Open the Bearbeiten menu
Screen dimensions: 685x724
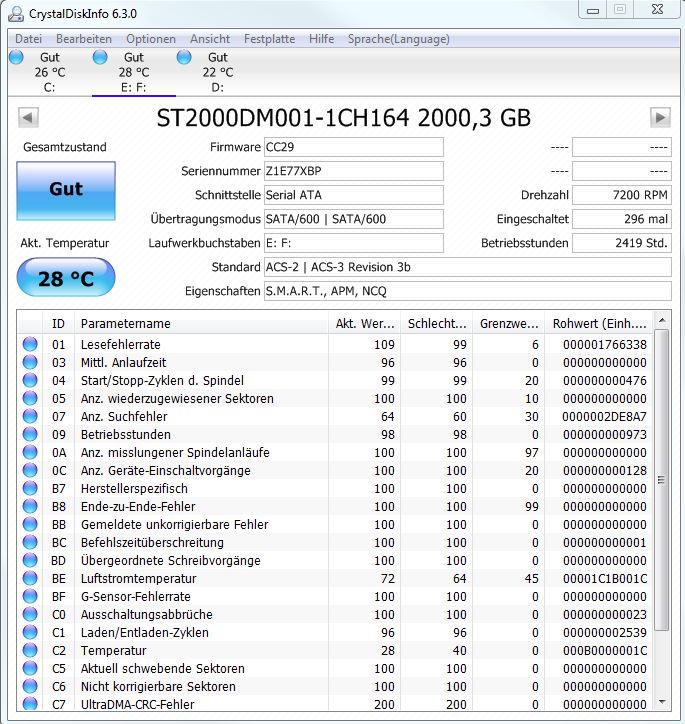click(x=84, y=39)
